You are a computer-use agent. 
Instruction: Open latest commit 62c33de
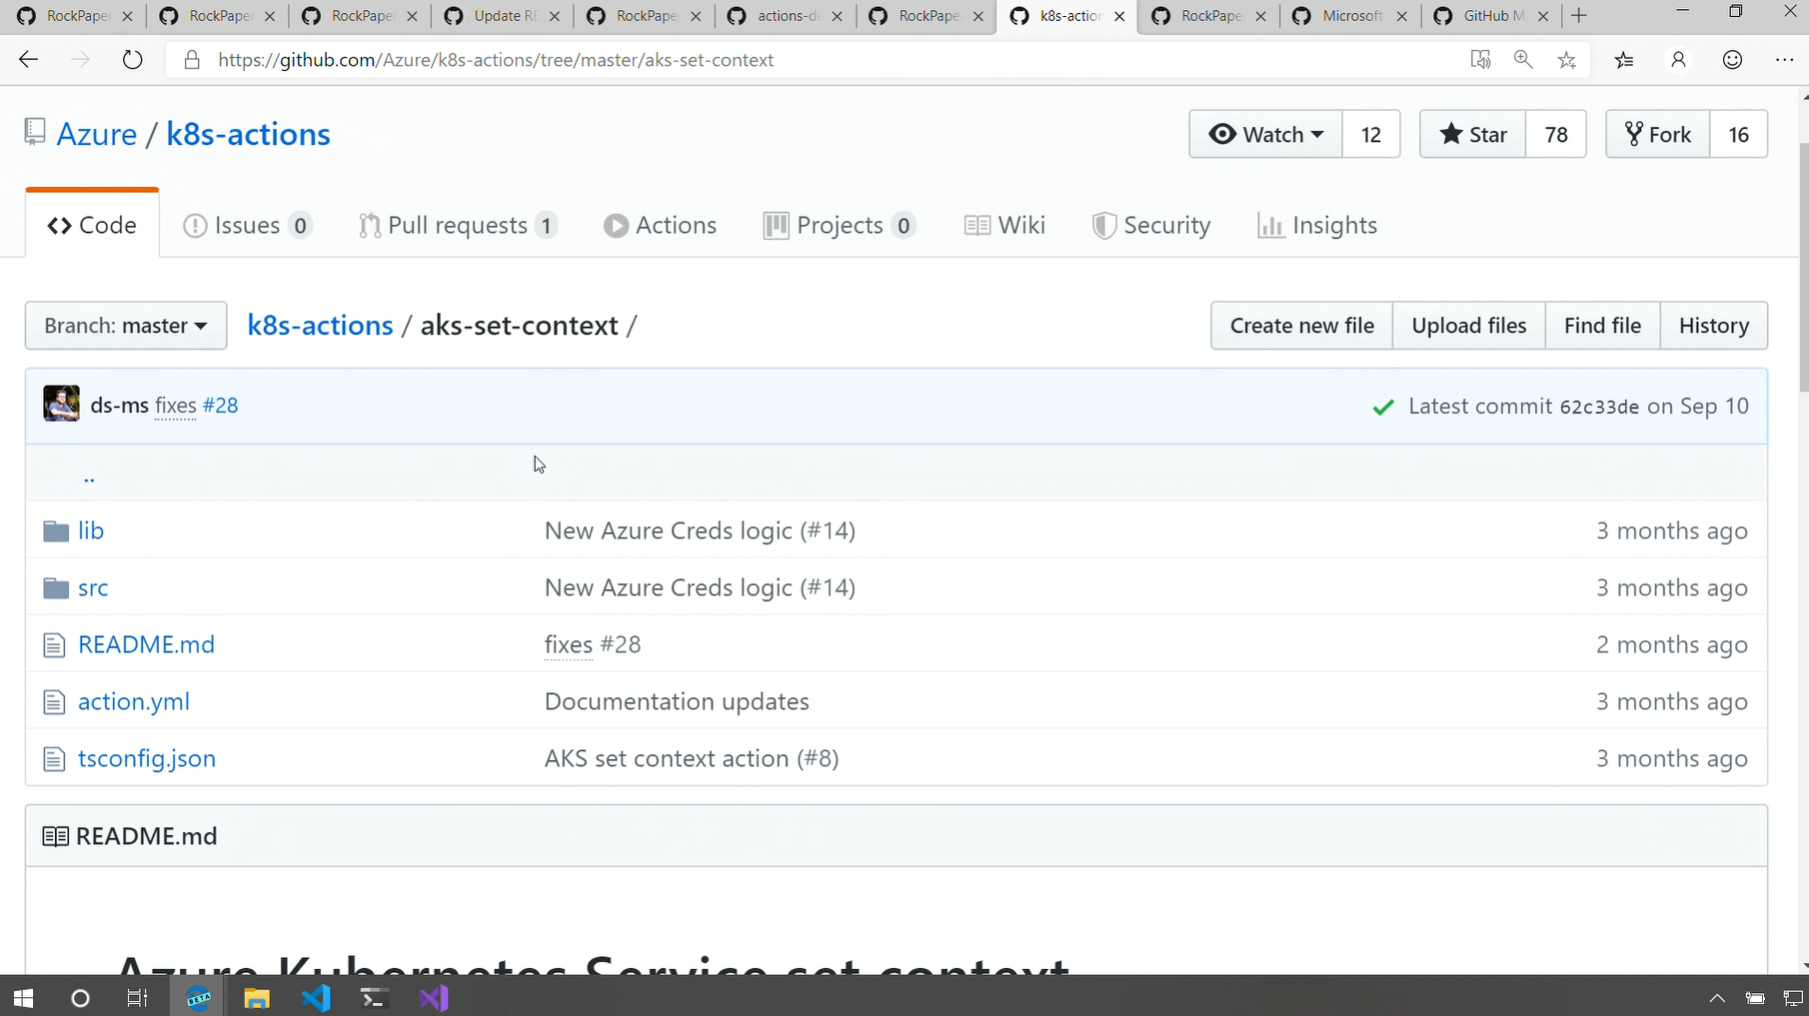[1599, 407]
